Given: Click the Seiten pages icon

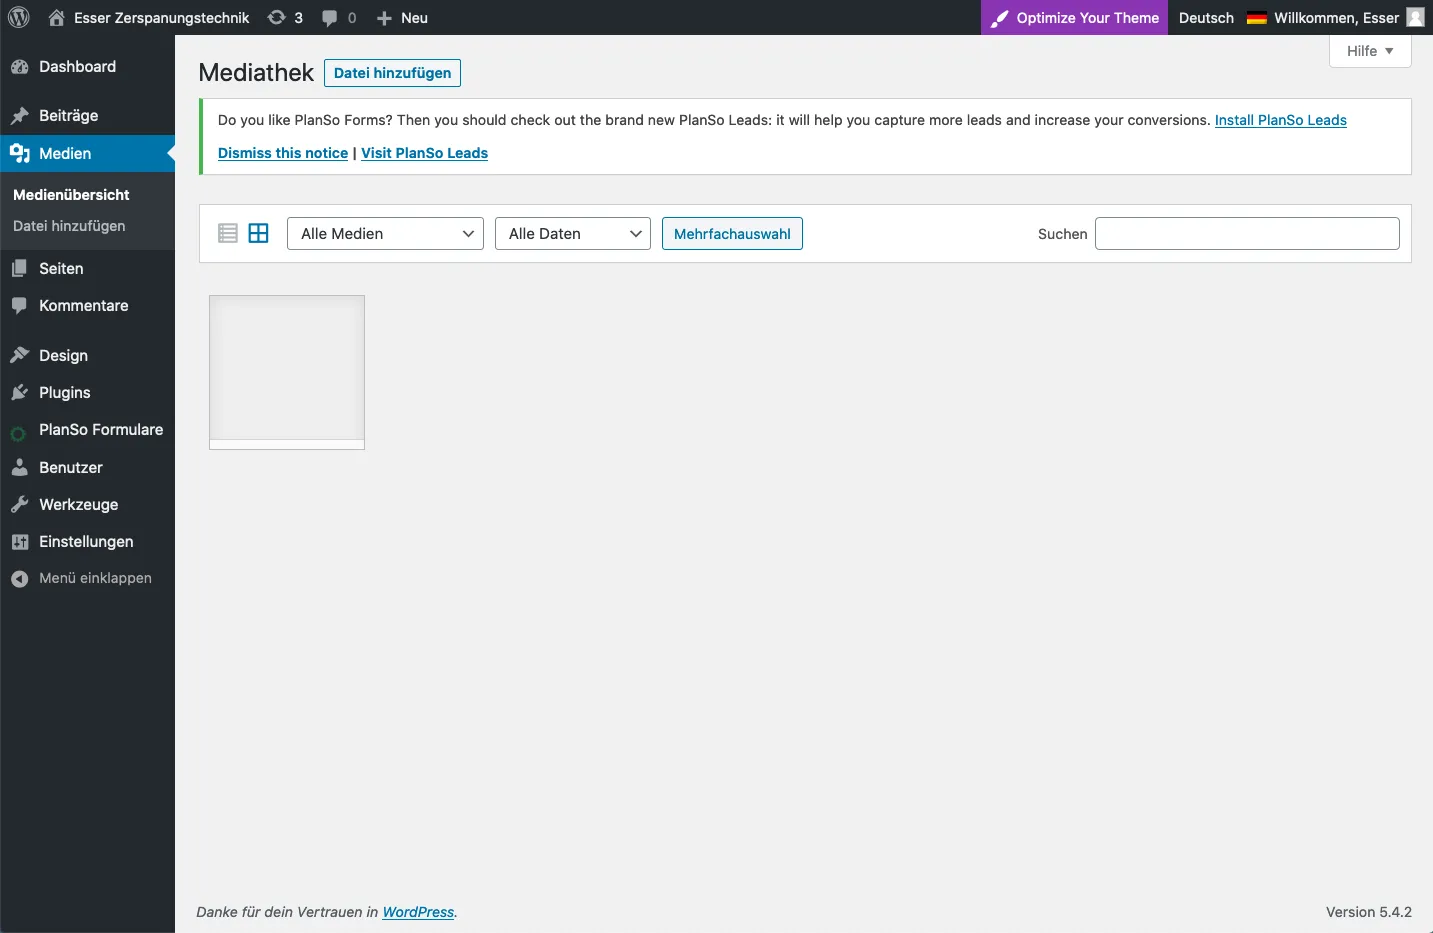Looking at the screenshot, I should (19, 268).
